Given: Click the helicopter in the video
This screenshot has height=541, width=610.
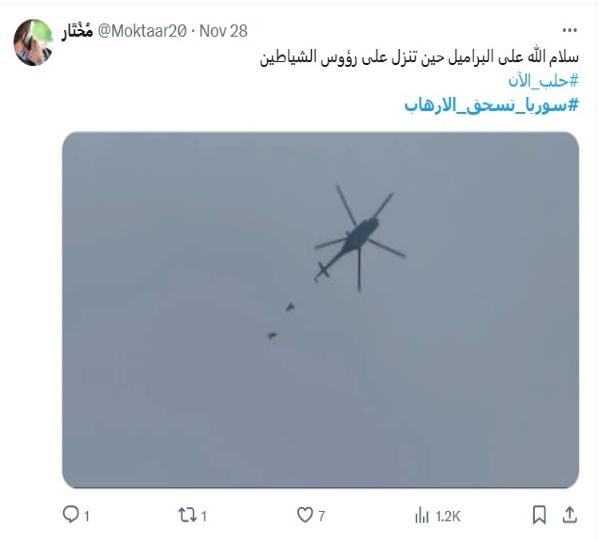Looking at the screenshot, I should (359, 238).
